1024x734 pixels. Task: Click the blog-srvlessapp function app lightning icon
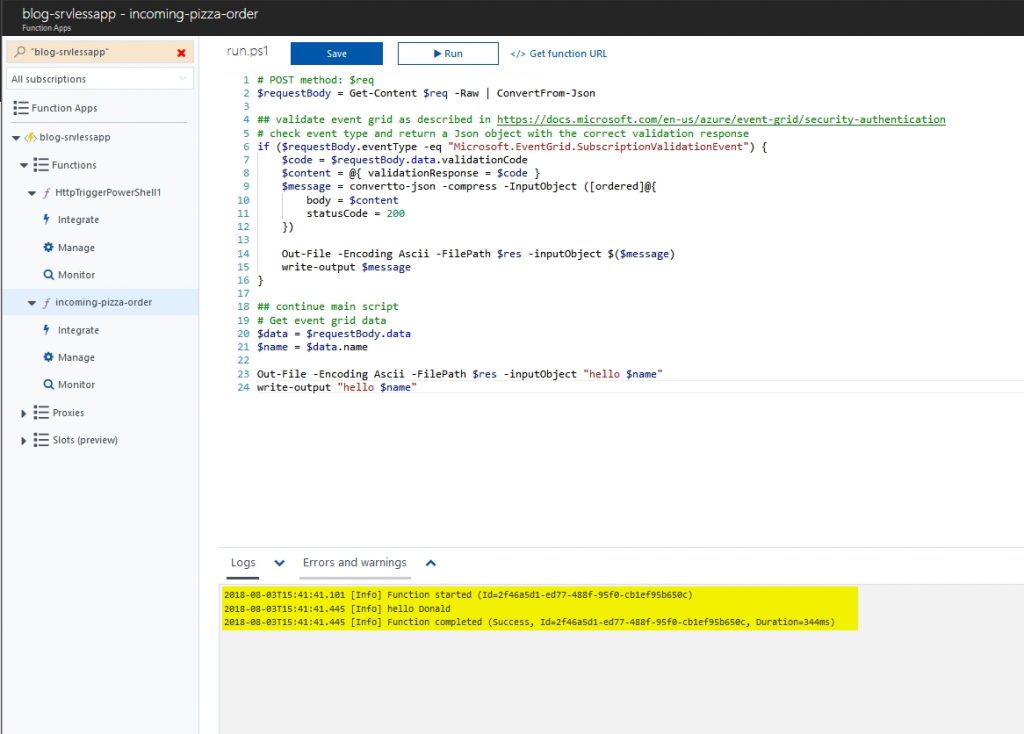(x=30, y=137)
